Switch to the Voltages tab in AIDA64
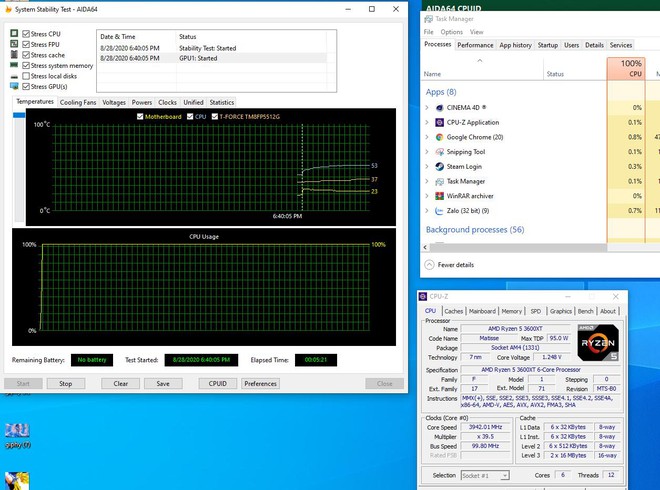 (114, 102)
